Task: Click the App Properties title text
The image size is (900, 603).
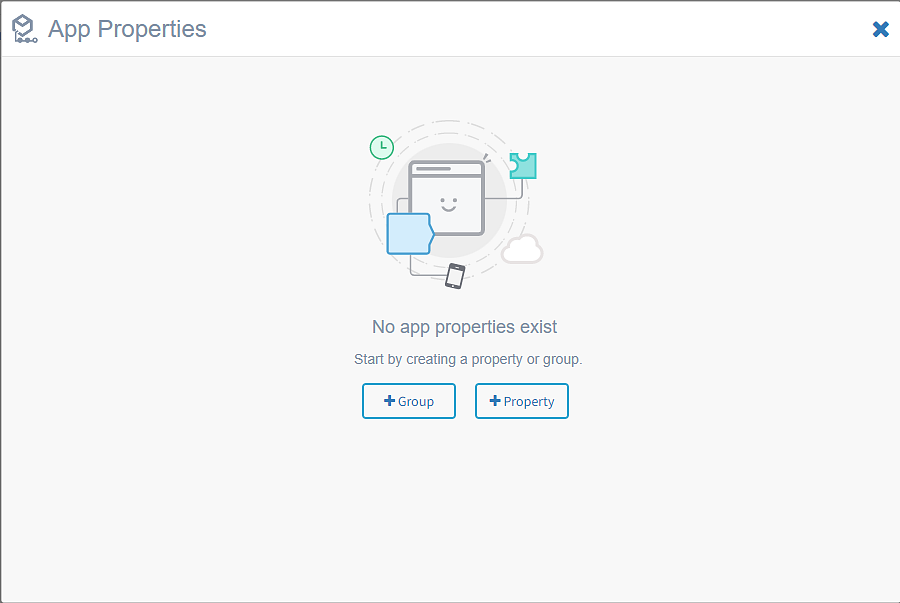Action: [x=127, y=29]
